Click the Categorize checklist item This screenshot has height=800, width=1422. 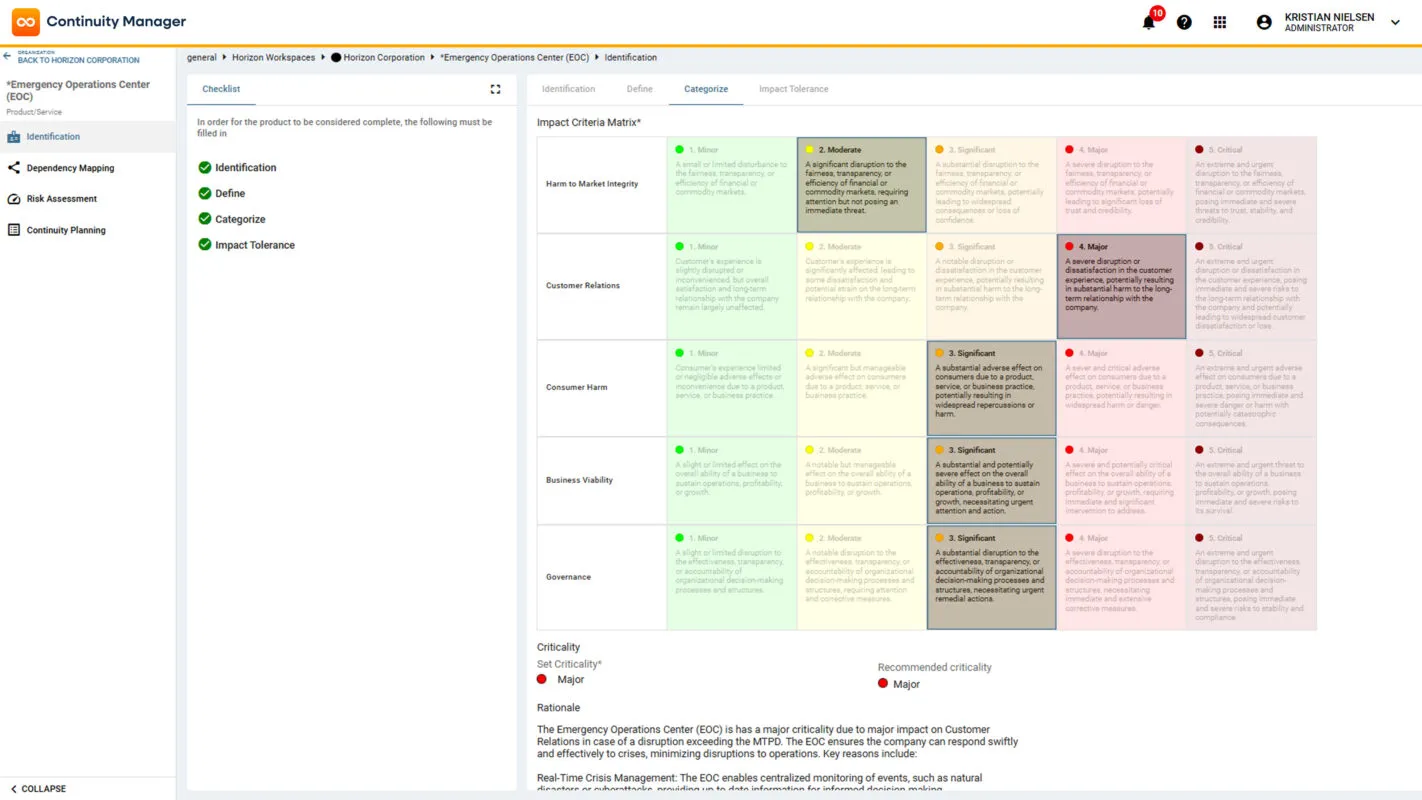point(240,220)
